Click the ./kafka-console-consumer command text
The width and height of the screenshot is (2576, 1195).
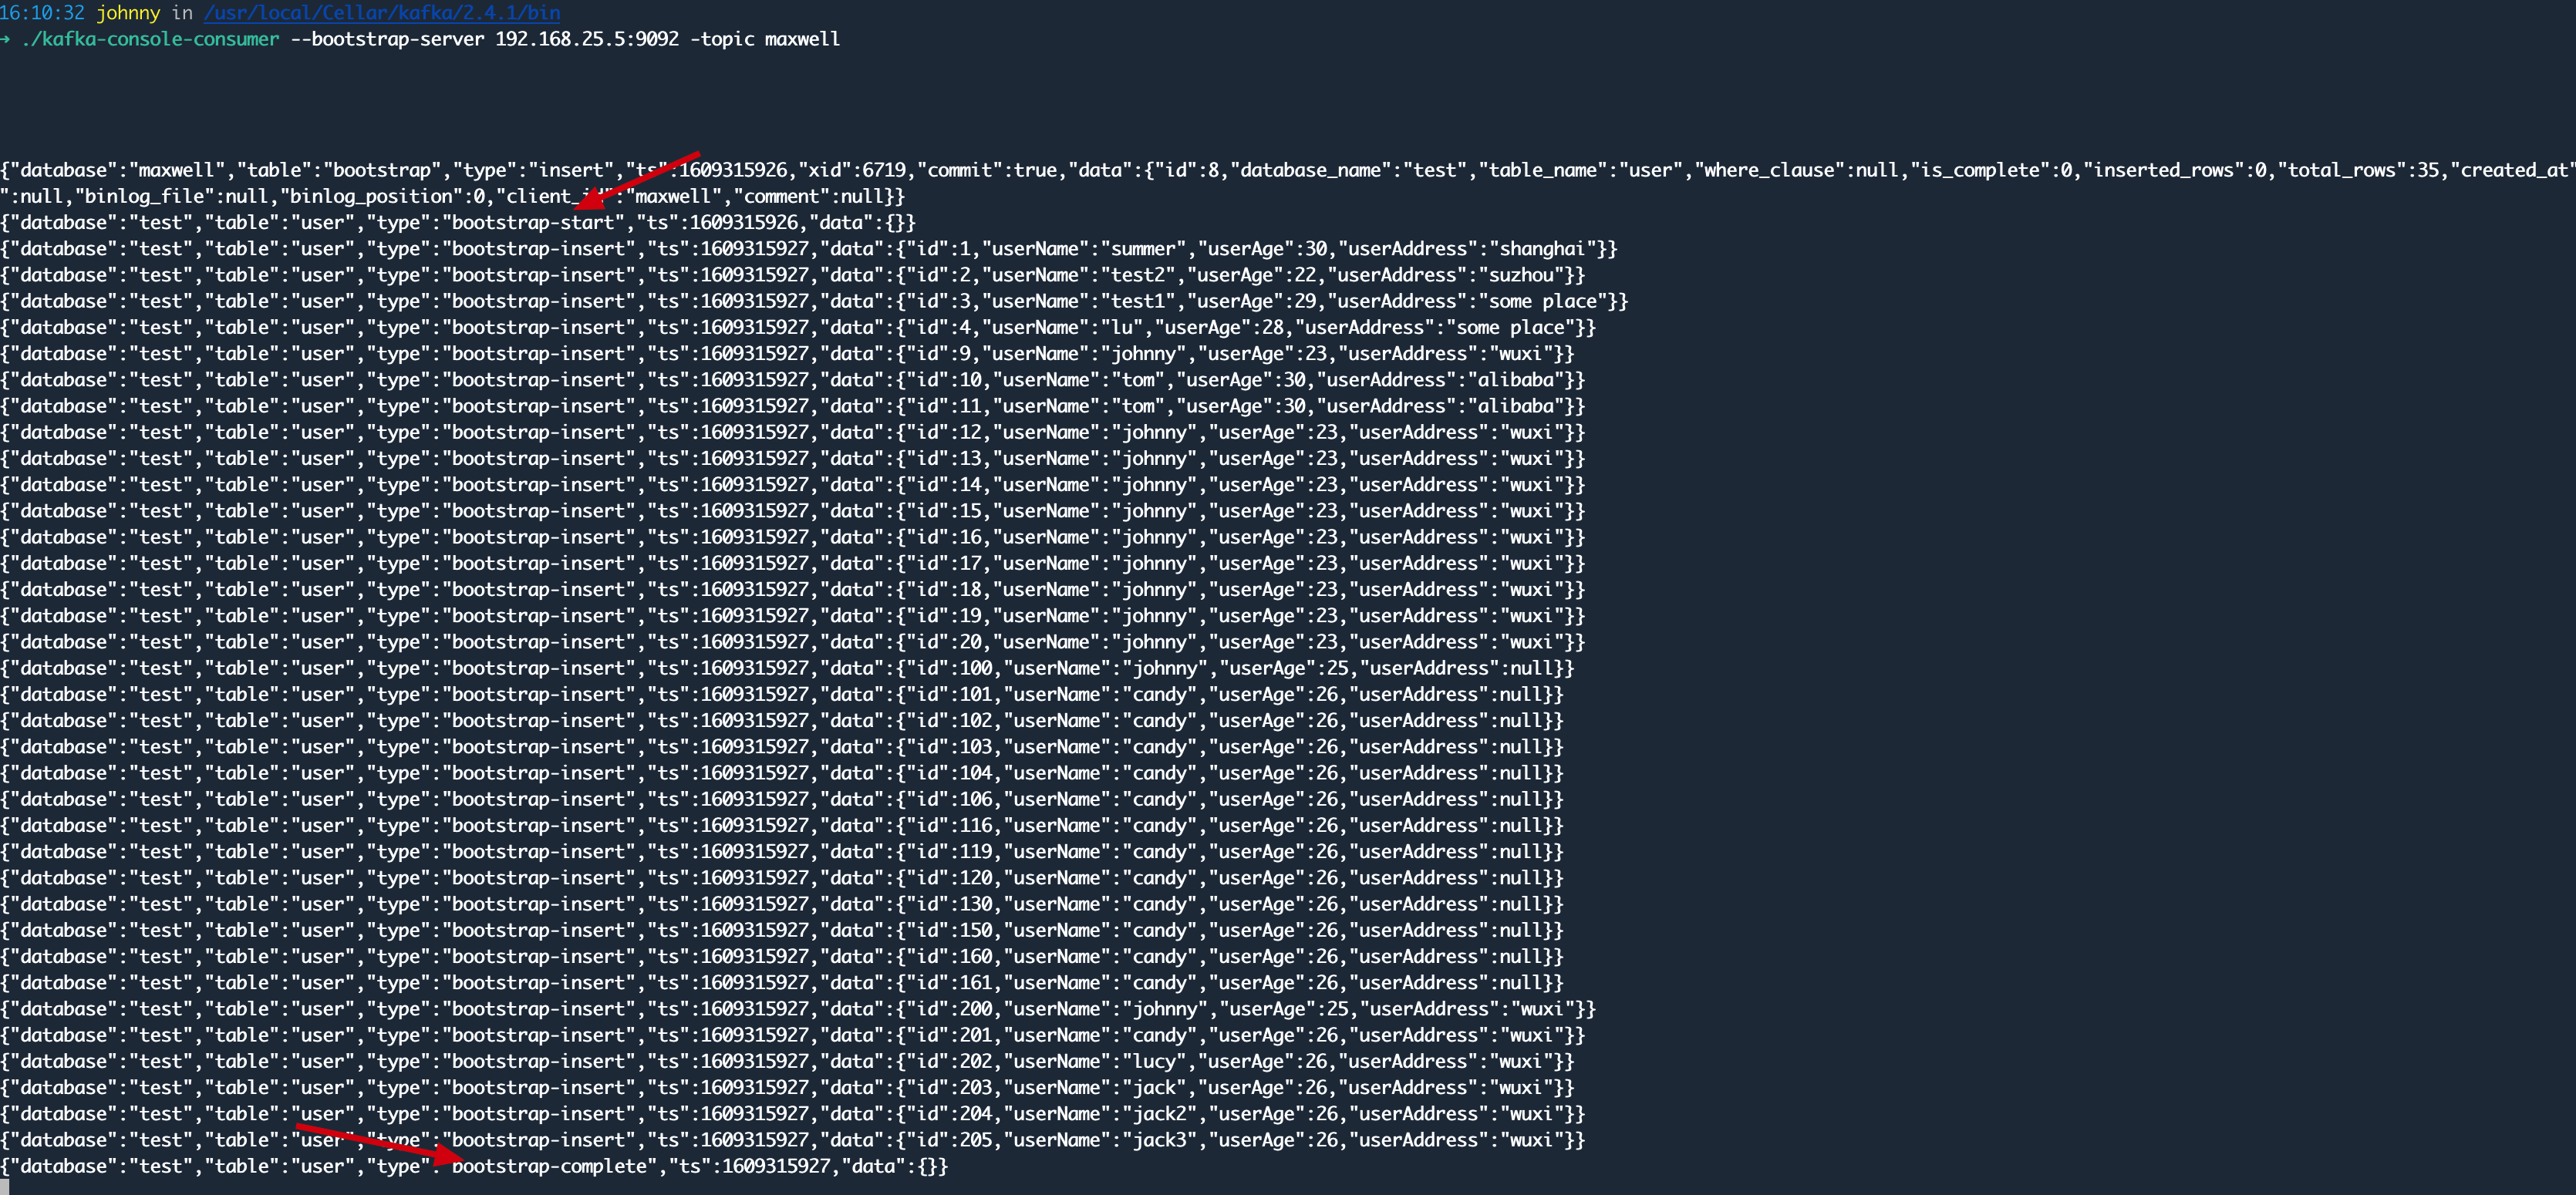click(x=150, y=39)
